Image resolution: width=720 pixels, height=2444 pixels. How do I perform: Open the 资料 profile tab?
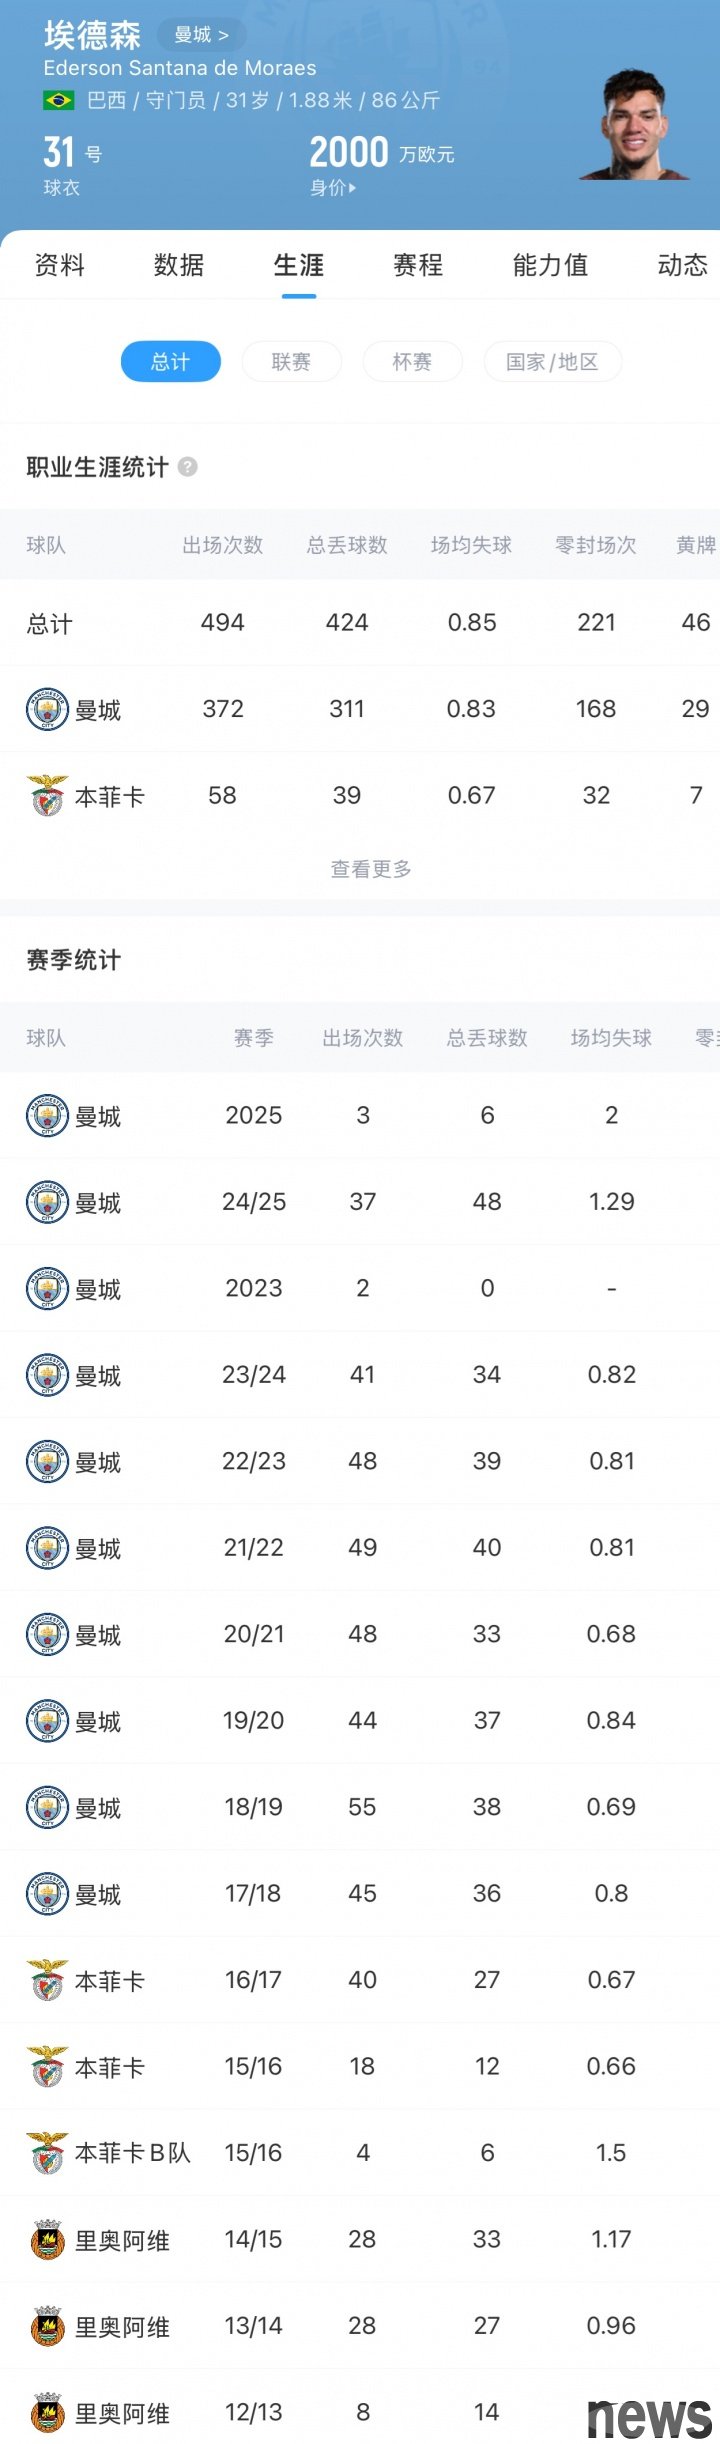tap(60, 265)
